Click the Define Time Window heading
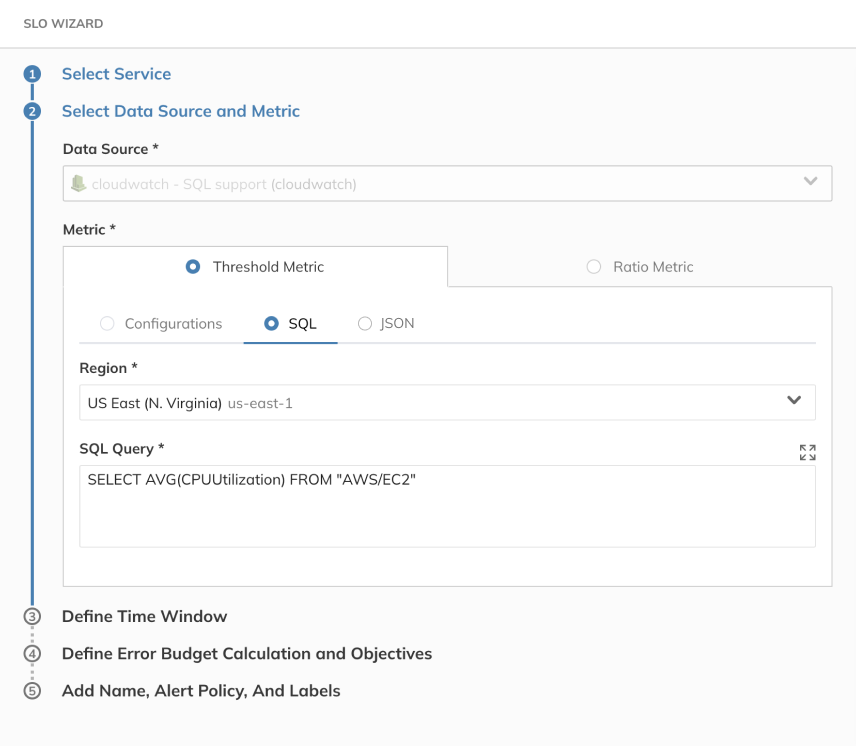The image size is (856, 746). click(144, 617)
